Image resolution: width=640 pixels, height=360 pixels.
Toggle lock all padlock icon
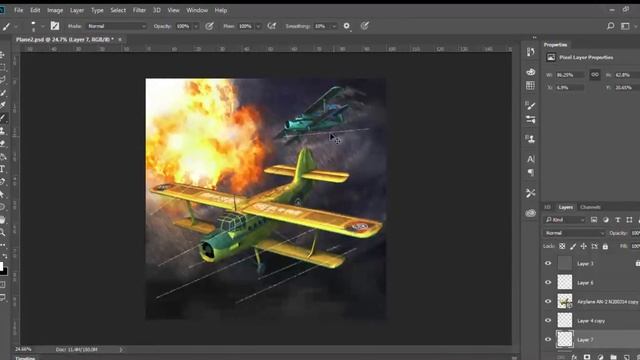[x=605, y=246]
